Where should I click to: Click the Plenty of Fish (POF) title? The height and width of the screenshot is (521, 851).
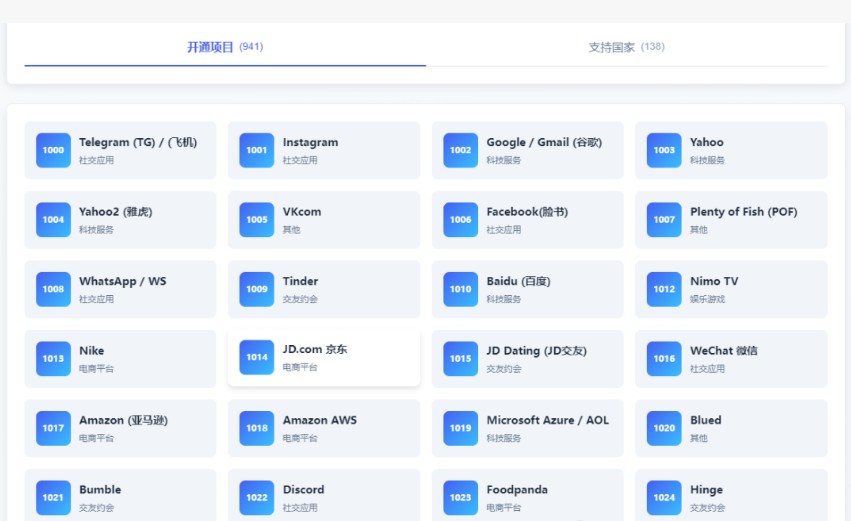click(x=743, y=212)
